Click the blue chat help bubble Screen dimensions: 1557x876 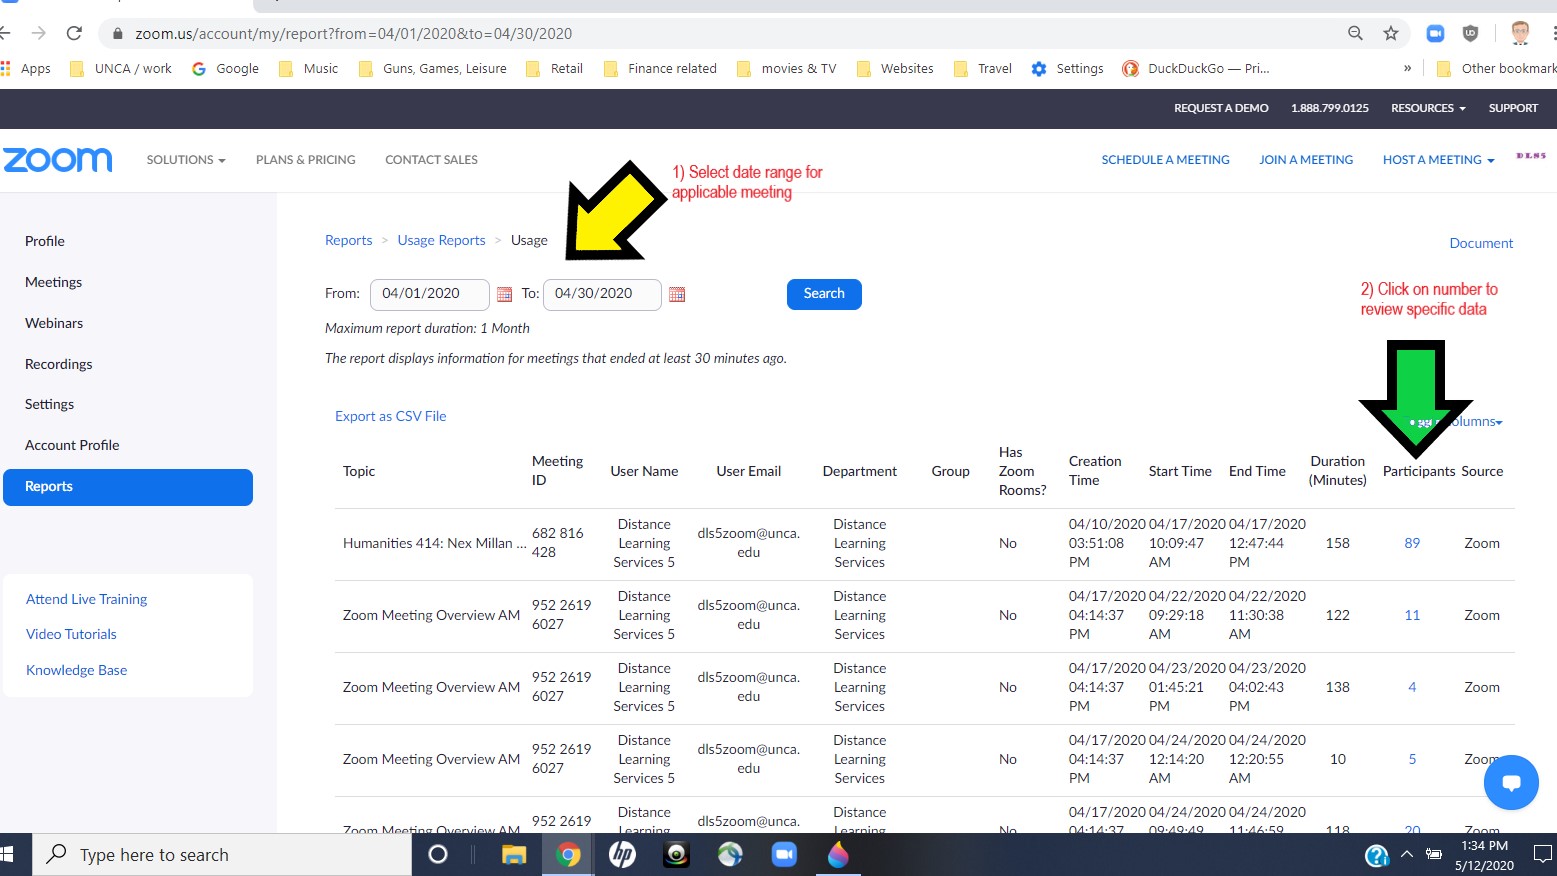(x=1510, y=782)
